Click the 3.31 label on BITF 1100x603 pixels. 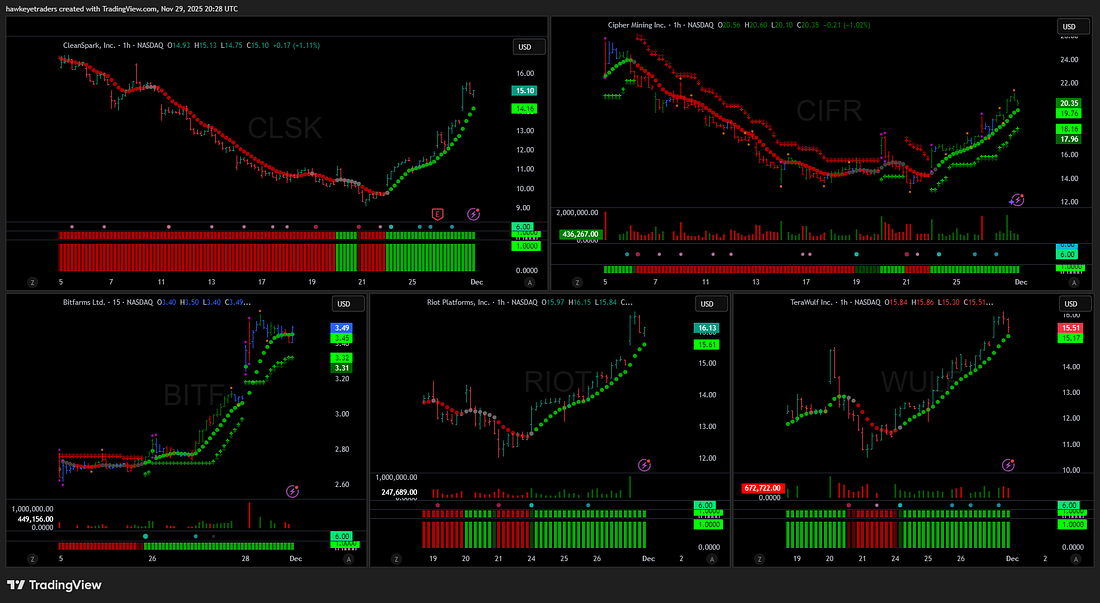tap(342, 367)
